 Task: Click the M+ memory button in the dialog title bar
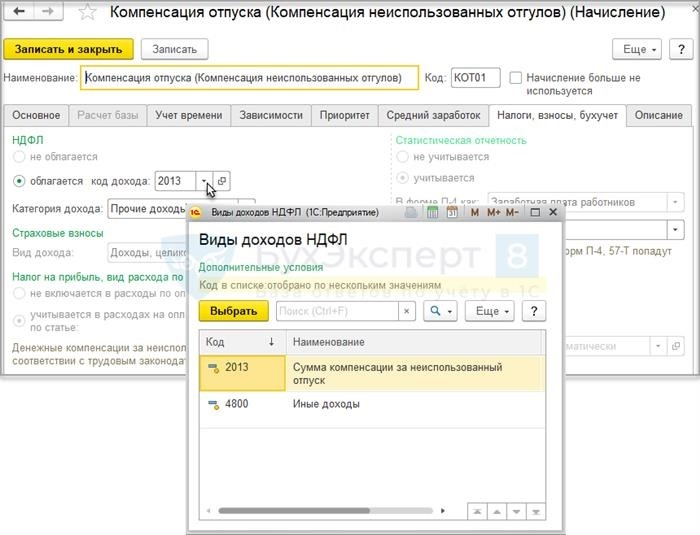pyautogui.click(x=493, y=213)
